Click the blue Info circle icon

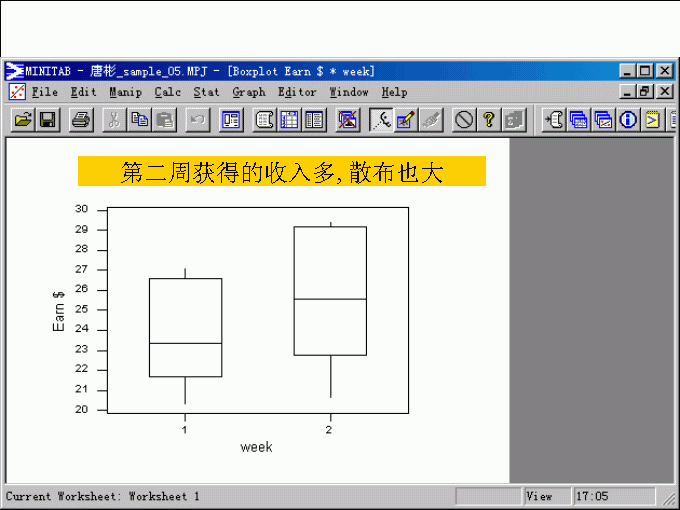[x=628, y=120]
